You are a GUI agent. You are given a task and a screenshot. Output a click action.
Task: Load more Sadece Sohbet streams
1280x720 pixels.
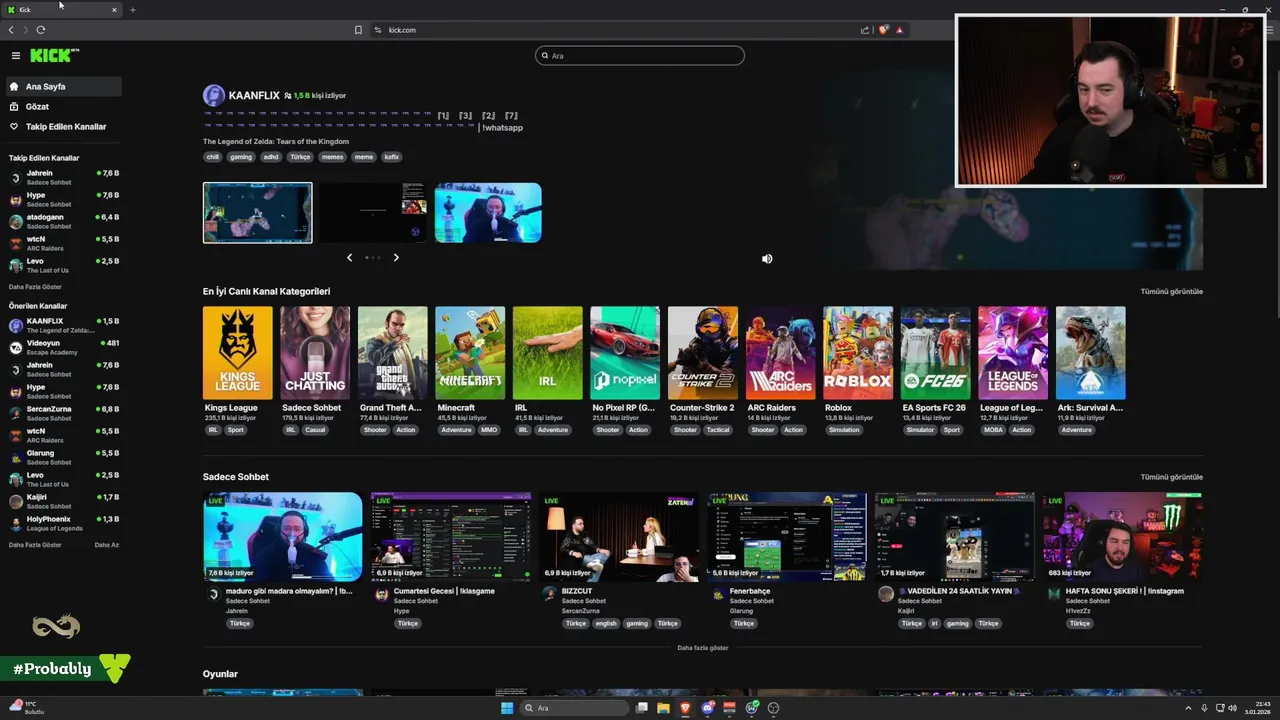(702, 648)
